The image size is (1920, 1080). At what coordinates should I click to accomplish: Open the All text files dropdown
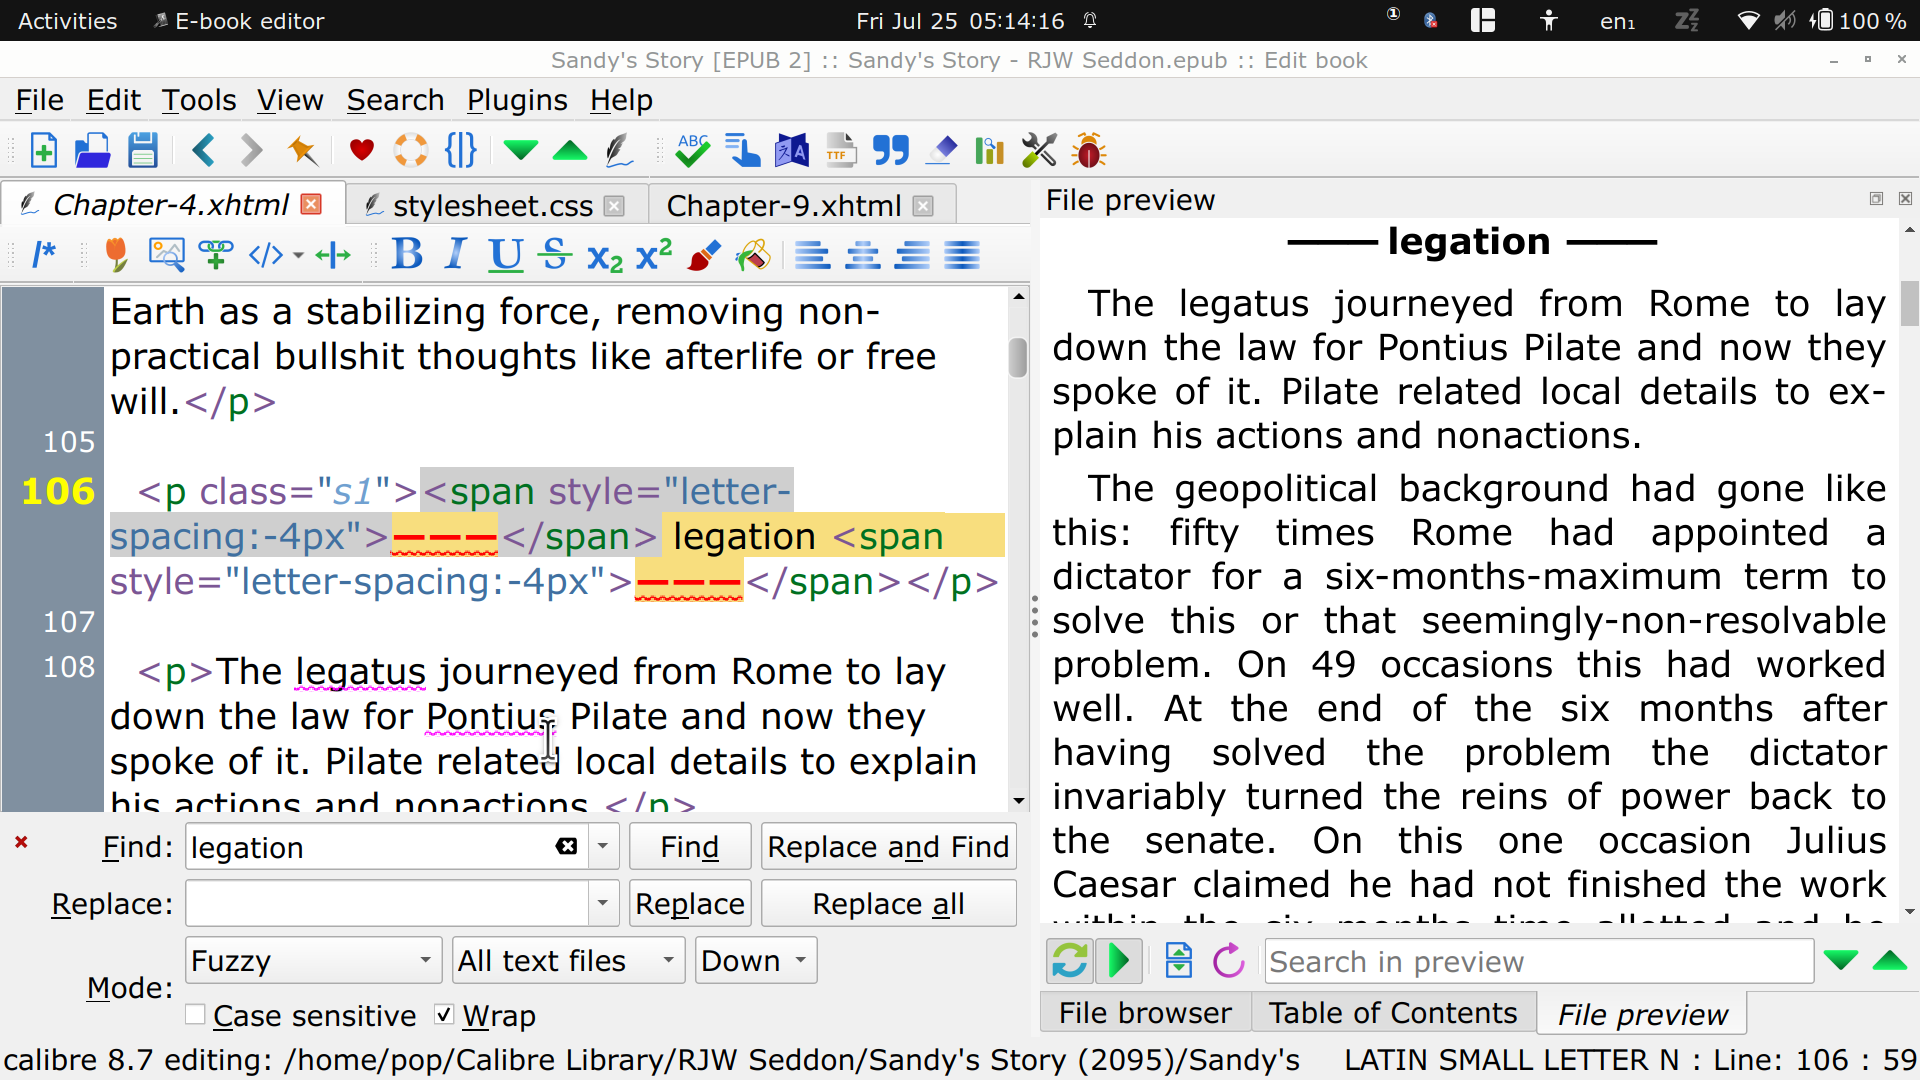point(567,961)
